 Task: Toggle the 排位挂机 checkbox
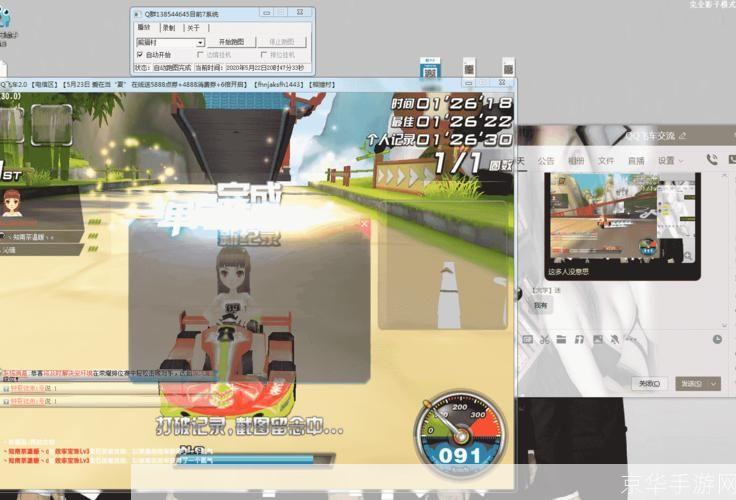click(x=264, y=55)
